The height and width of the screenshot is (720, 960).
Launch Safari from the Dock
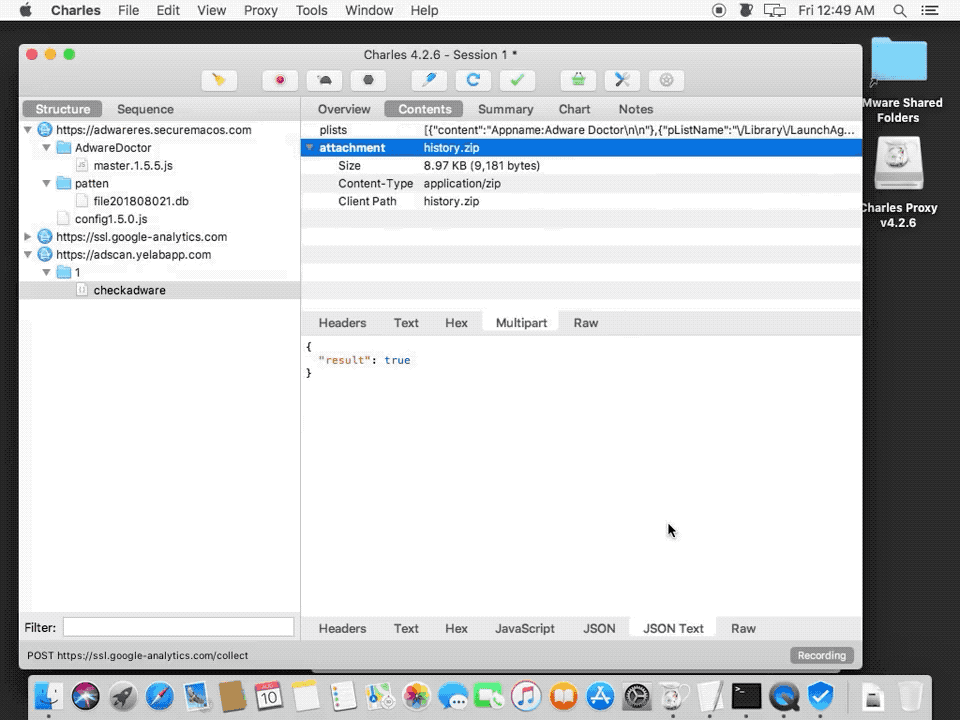(x=159, y=696)
